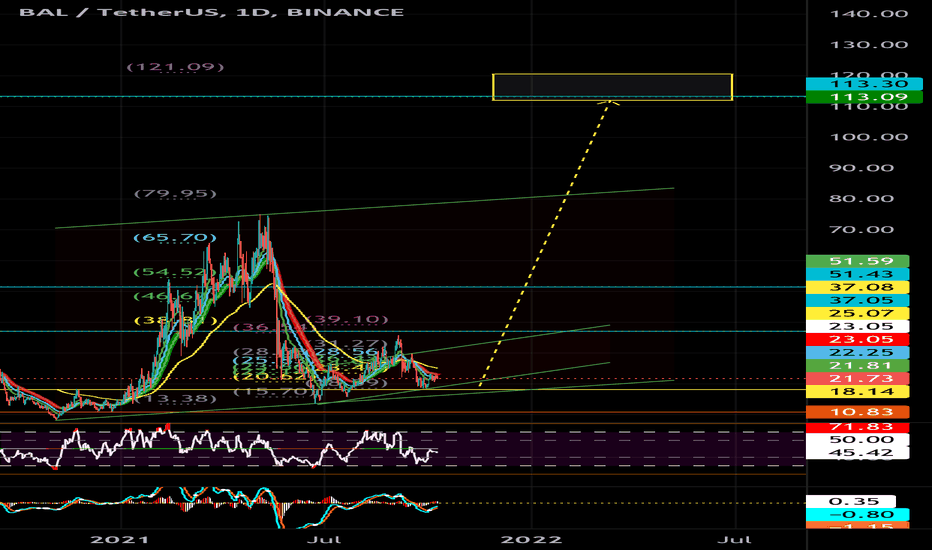Click the 140.00 price axis value

click(x=868, y=14)
